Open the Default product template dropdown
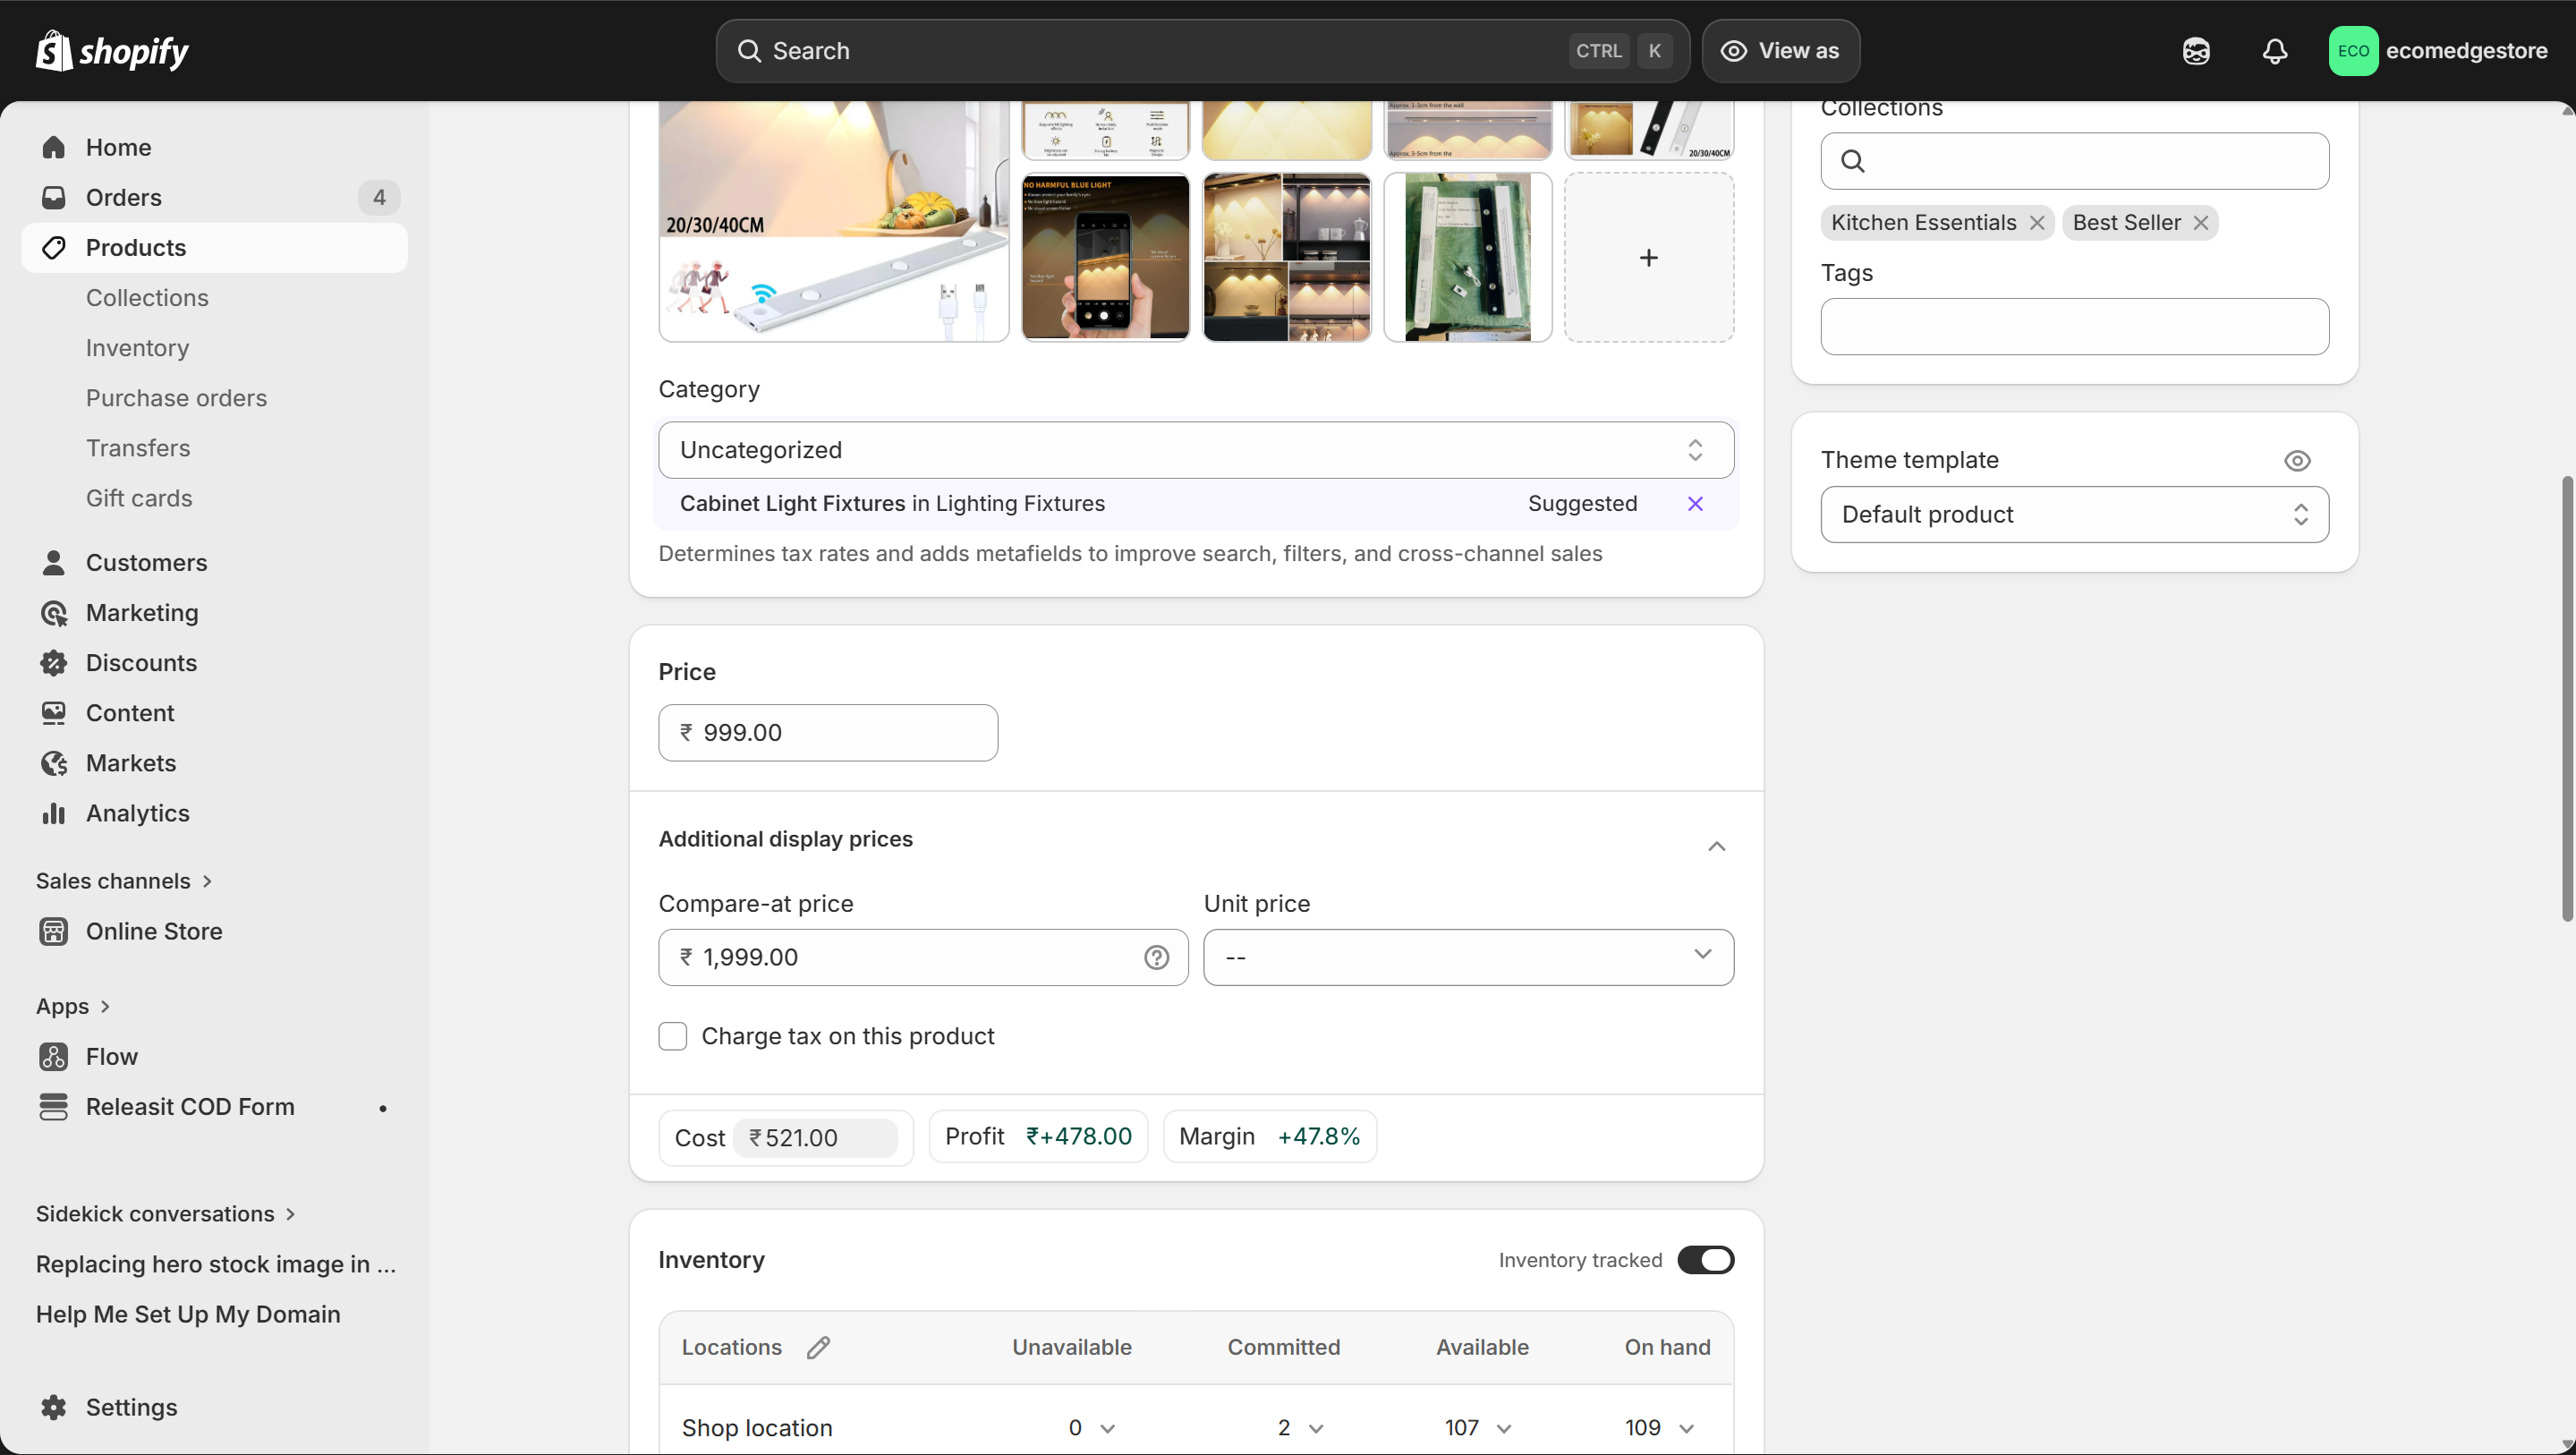2576x1455 pixels. [x=2074, y=514]
